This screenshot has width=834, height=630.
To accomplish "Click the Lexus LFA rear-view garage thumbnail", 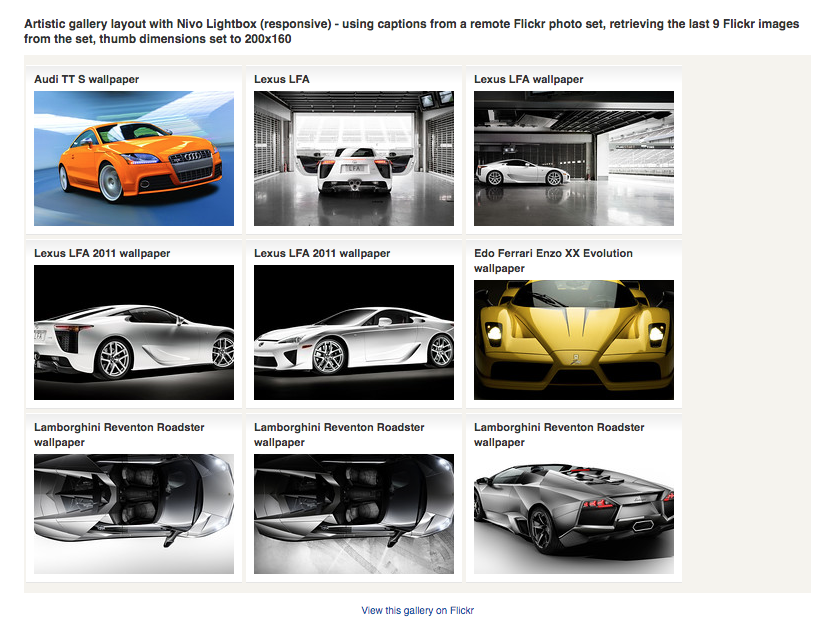I will click(x=354, y=158).
